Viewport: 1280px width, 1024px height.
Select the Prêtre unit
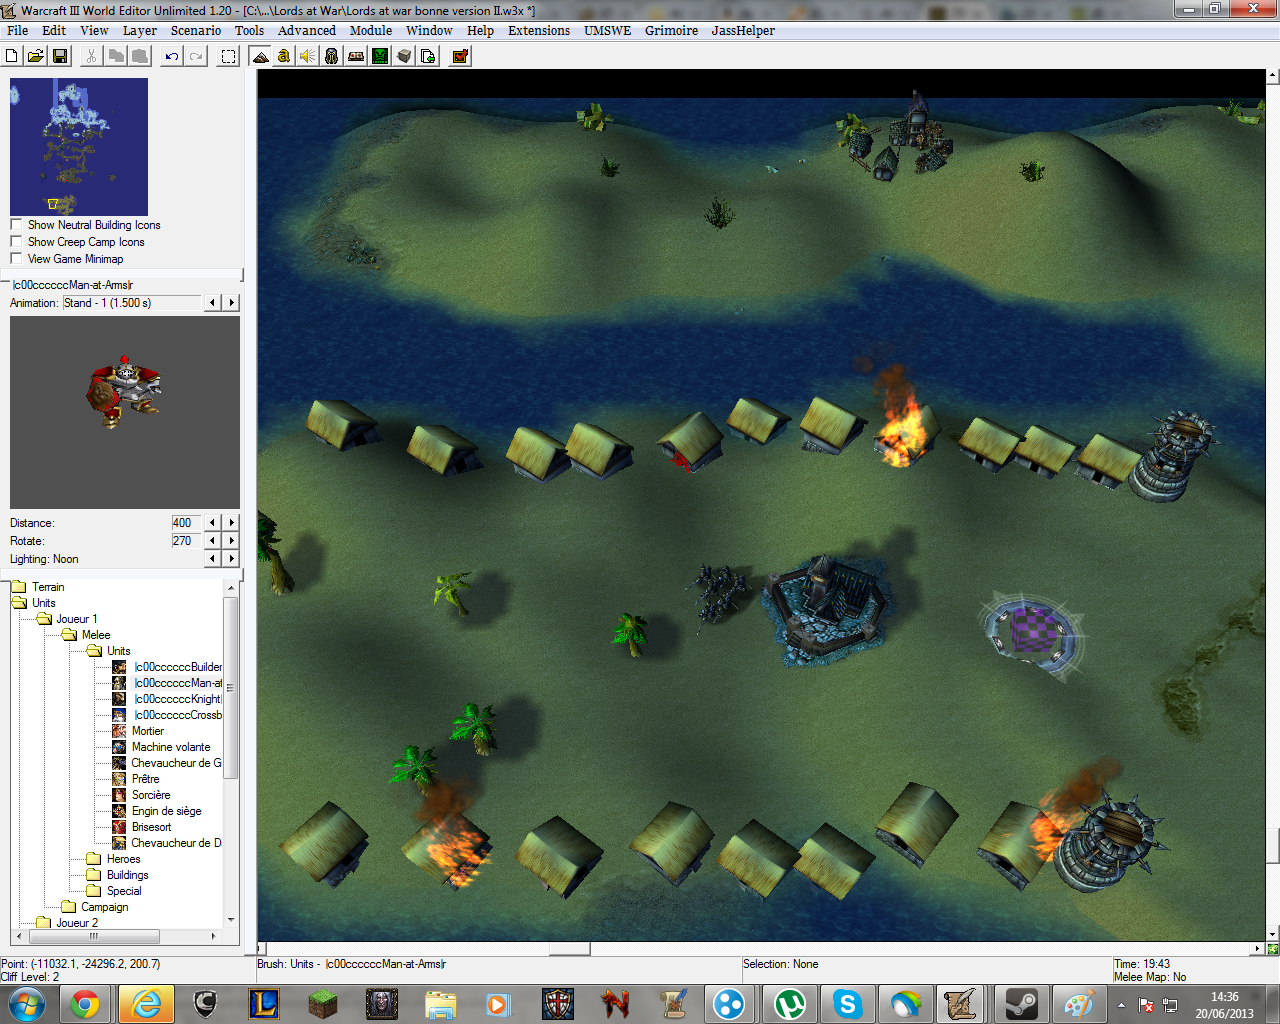[x=145, y=779]
